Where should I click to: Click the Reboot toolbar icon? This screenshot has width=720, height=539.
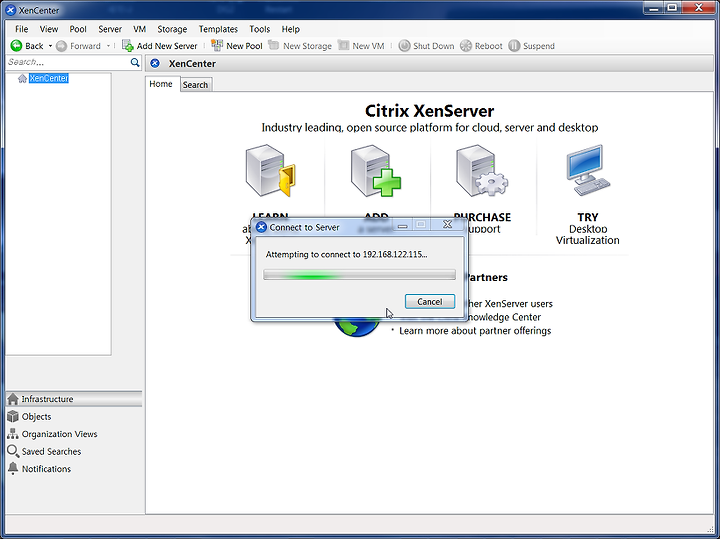point(466,46)
